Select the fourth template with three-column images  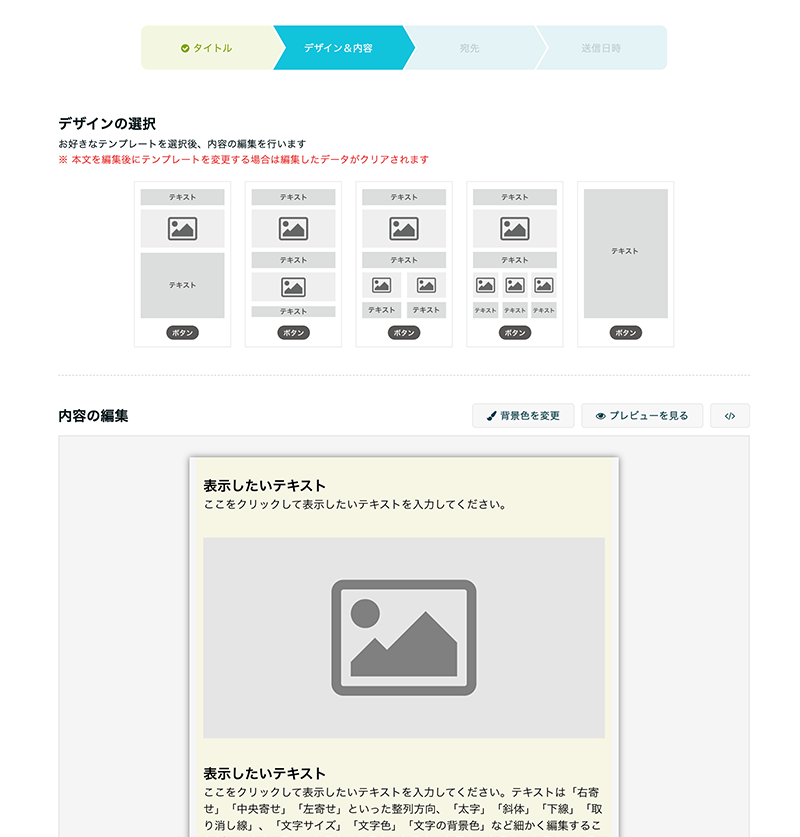pos(515,262)
